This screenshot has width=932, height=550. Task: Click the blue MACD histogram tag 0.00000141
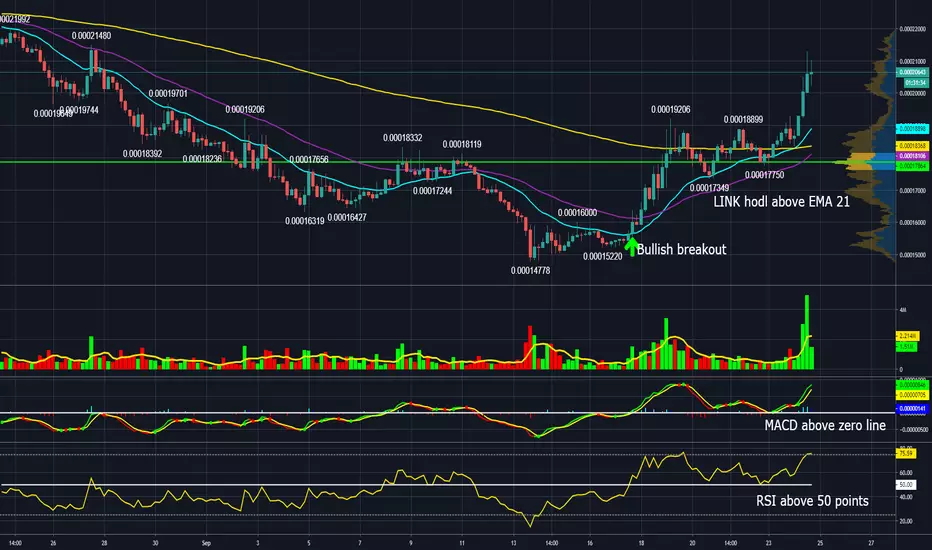click(912, 408)
